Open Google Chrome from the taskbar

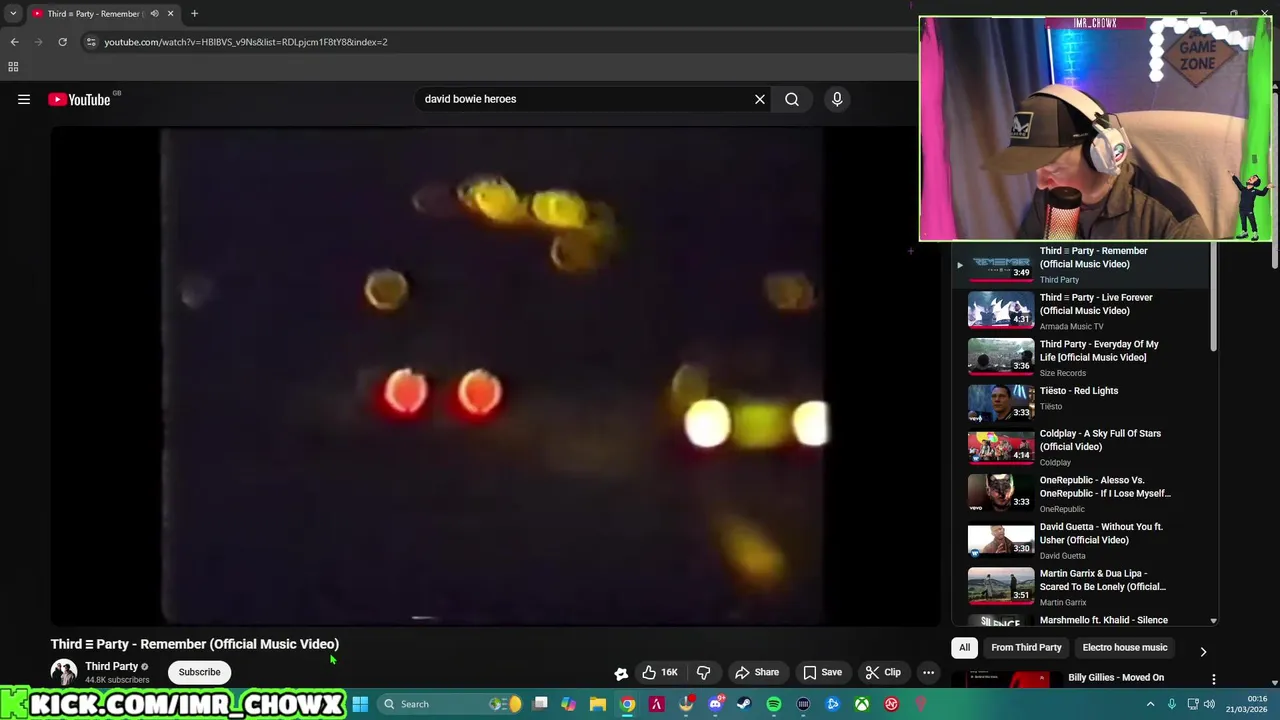[627, 704]
